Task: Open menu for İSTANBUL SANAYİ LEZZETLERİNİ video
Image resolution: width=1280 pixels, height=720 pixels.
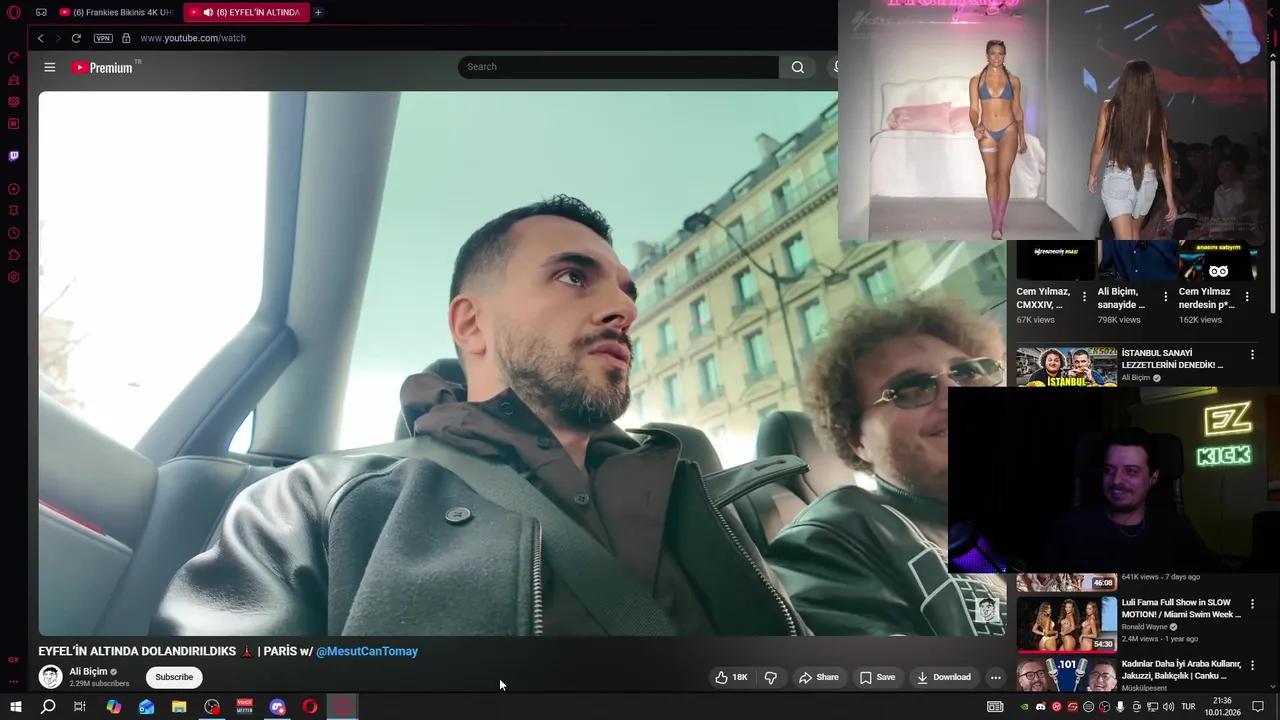Action: coord(1252,354)
